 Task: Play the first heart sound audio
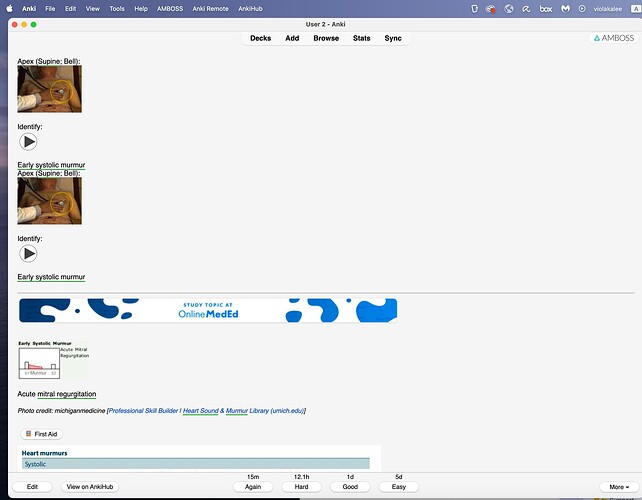pos(29,142)
